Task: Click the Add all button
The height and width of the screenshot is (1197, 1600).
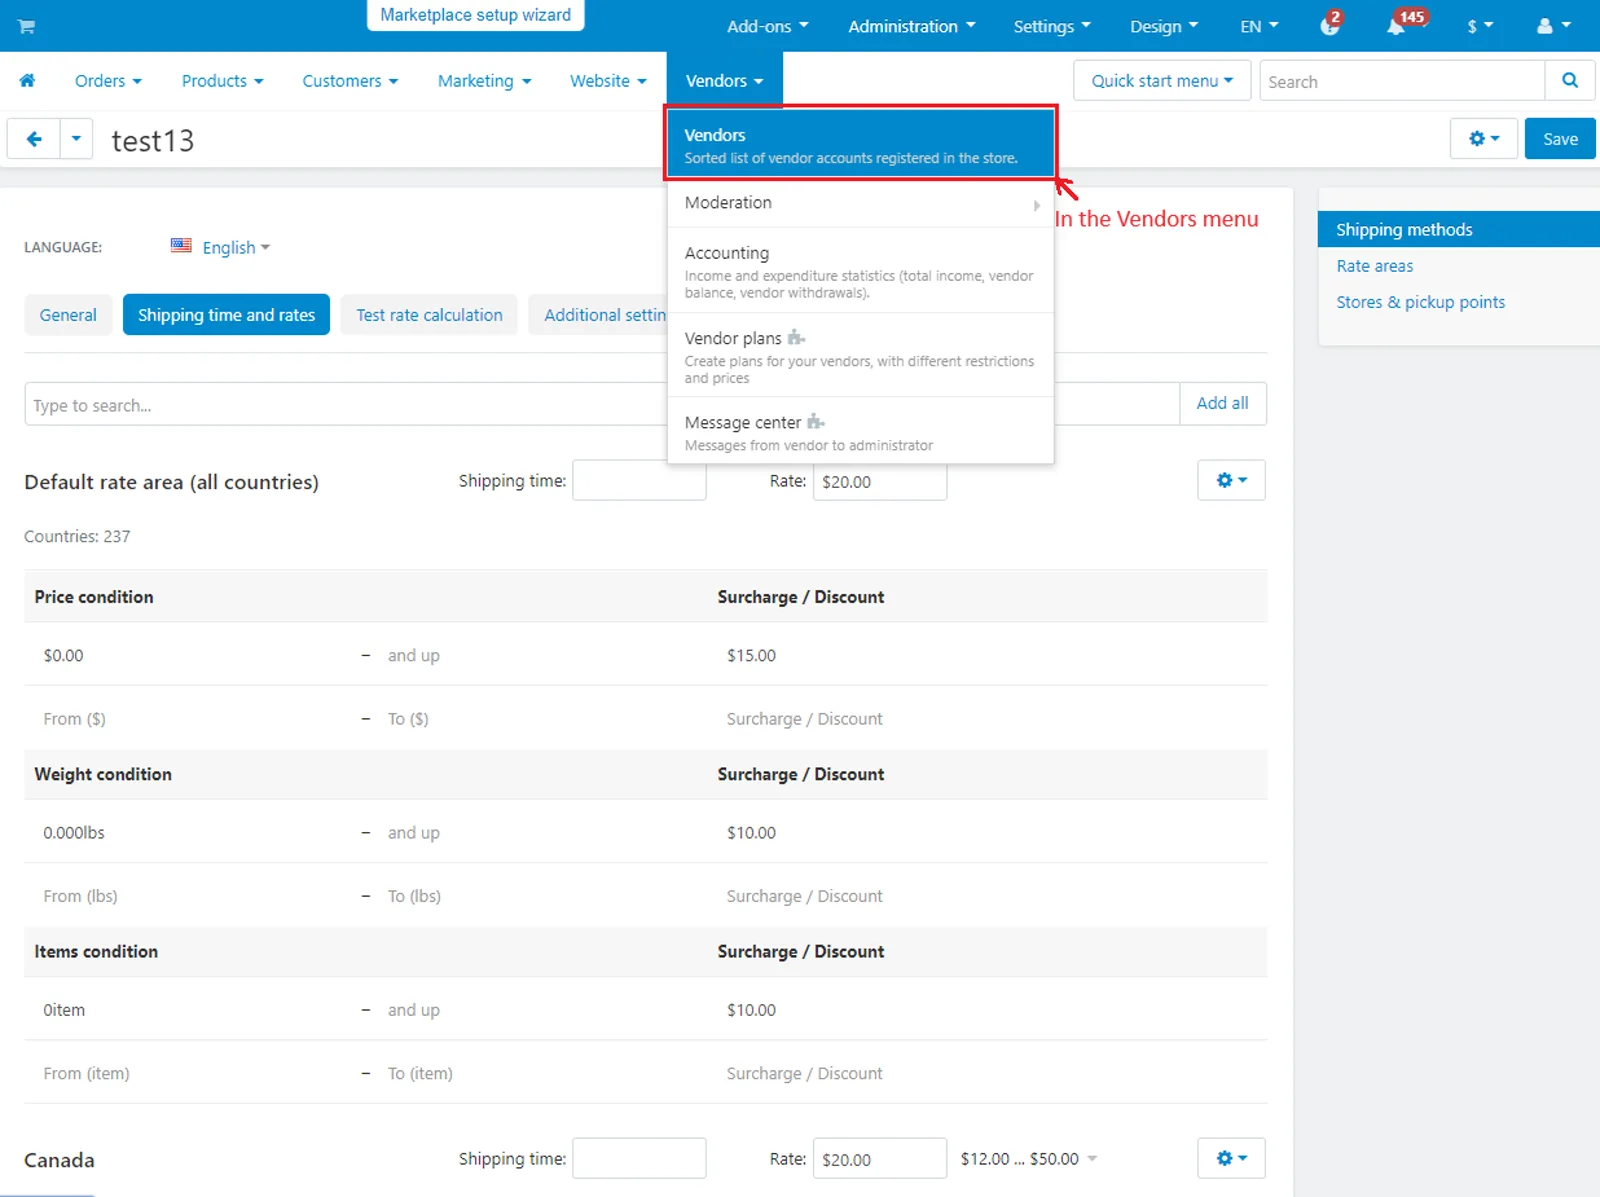Action: [x=1222, y=403]
